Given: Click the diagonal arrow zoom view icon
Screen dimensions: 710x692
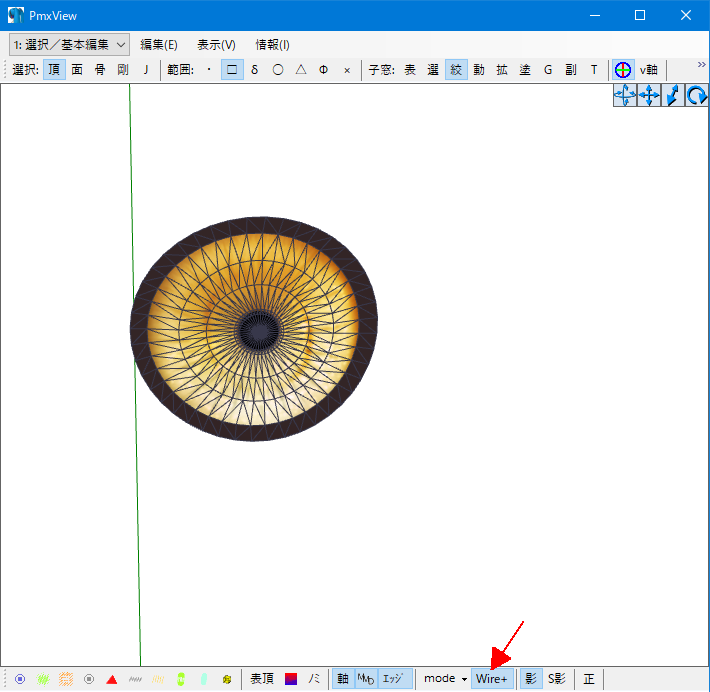Looking at the screenshot, I should click(673, 96).
